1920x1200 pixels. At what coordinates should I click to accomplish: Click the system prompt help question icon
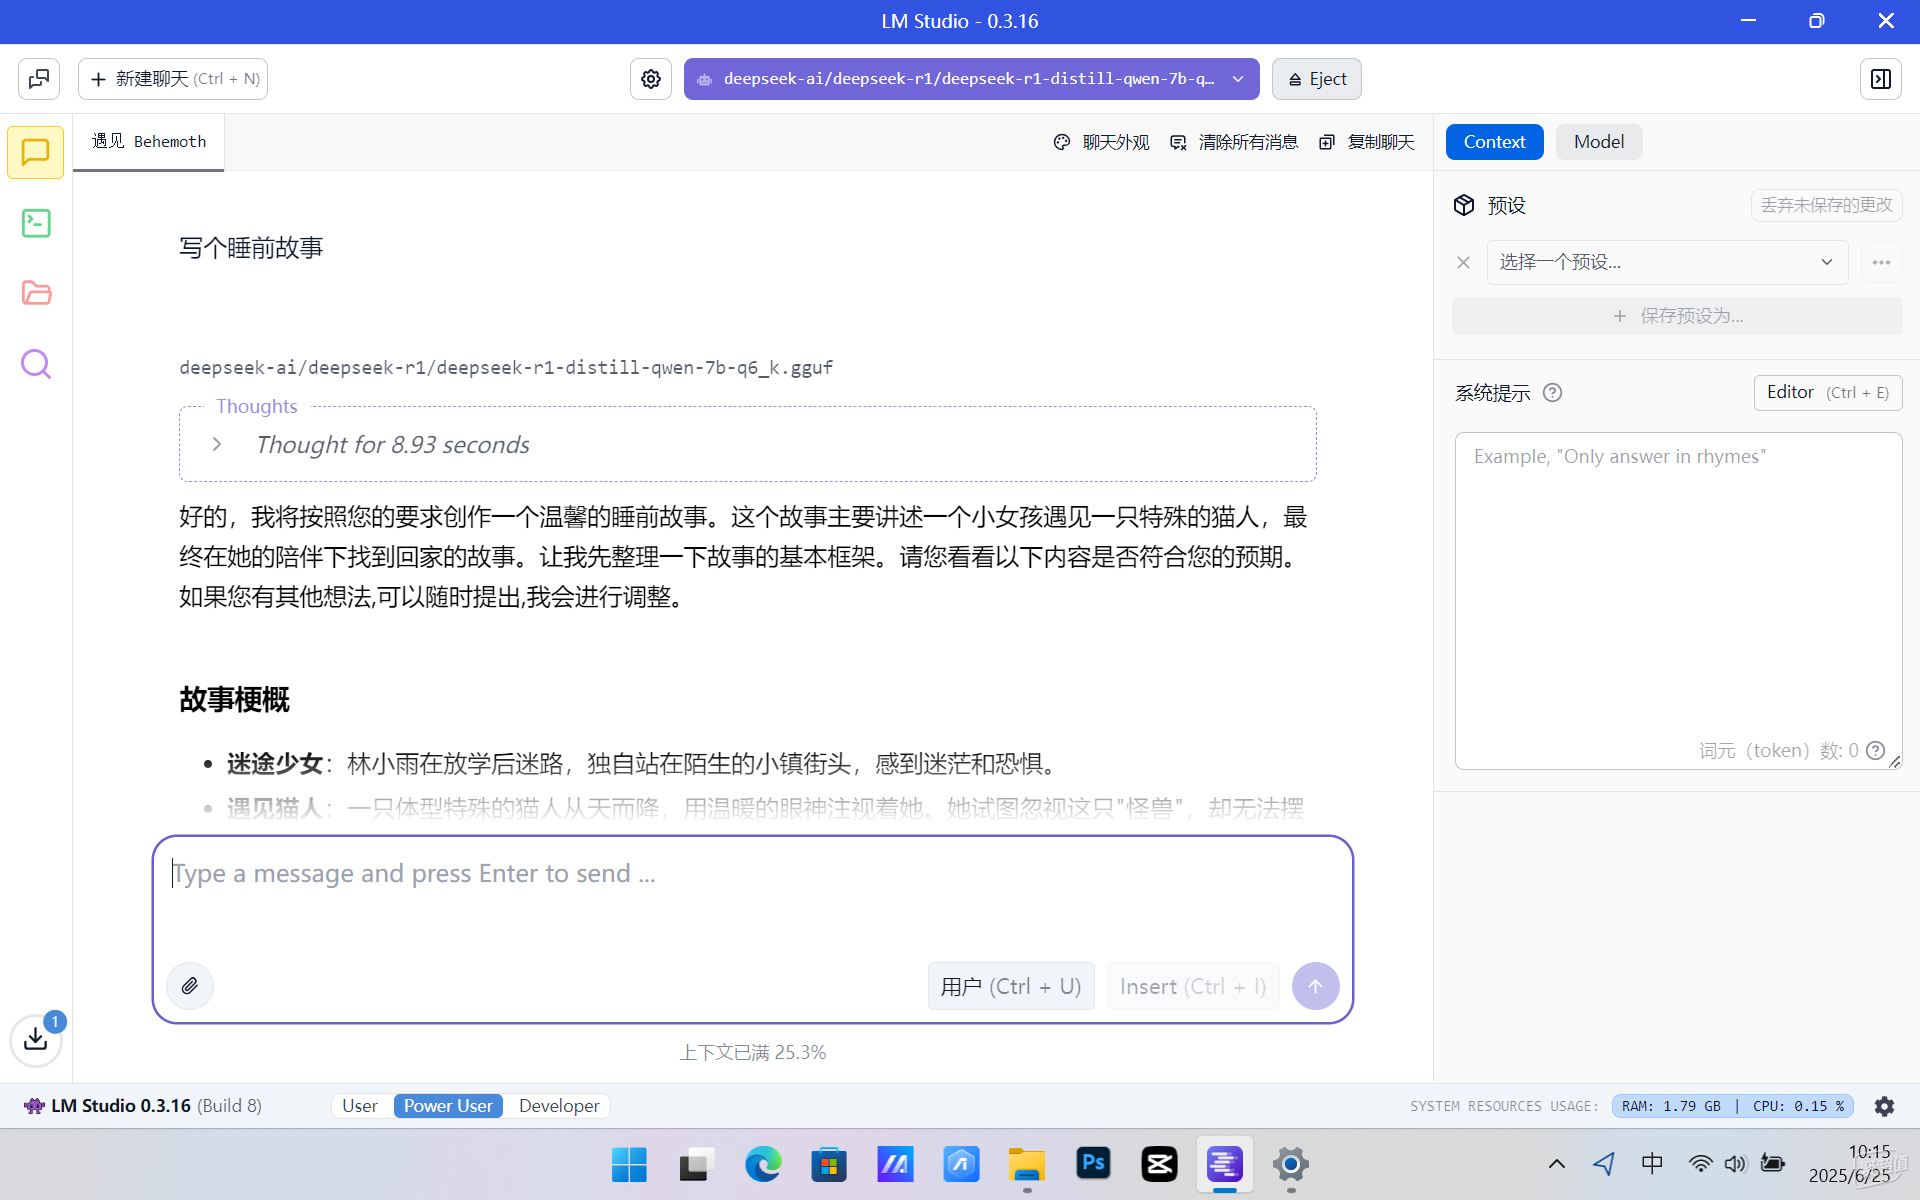pos(1552,393)
